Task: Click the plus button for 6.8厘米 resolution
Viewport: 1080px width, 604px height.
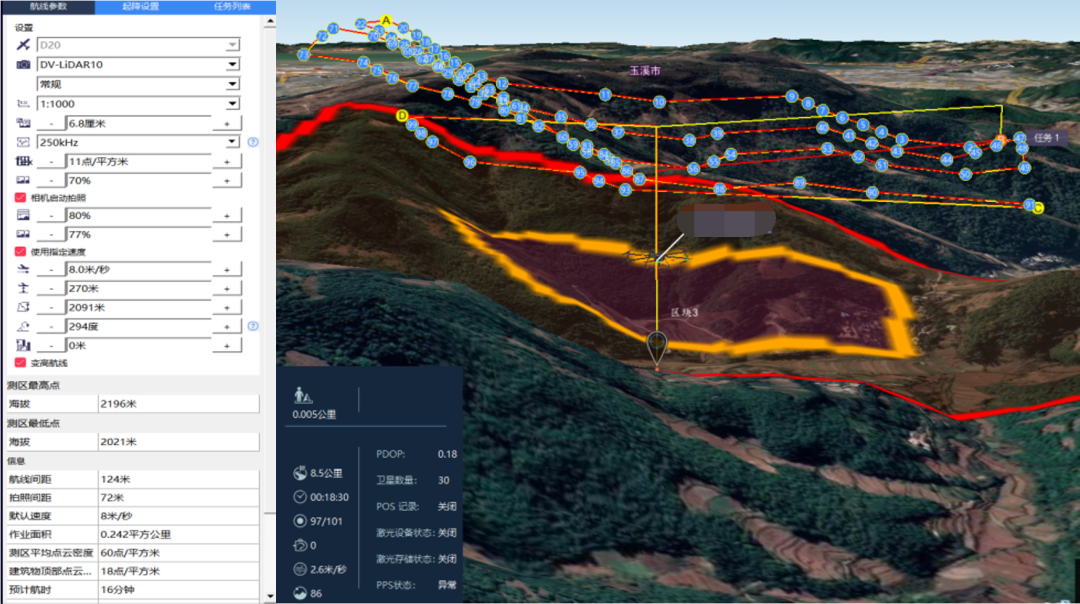Action: click(227, 123)
